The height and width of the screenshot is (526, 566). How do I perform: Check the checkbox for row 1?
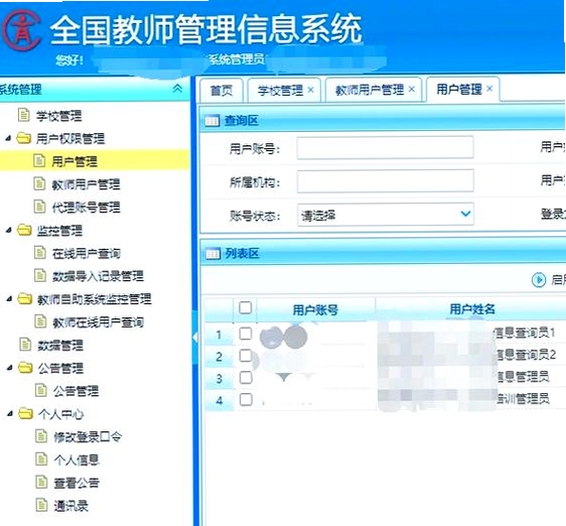point(245,333)
